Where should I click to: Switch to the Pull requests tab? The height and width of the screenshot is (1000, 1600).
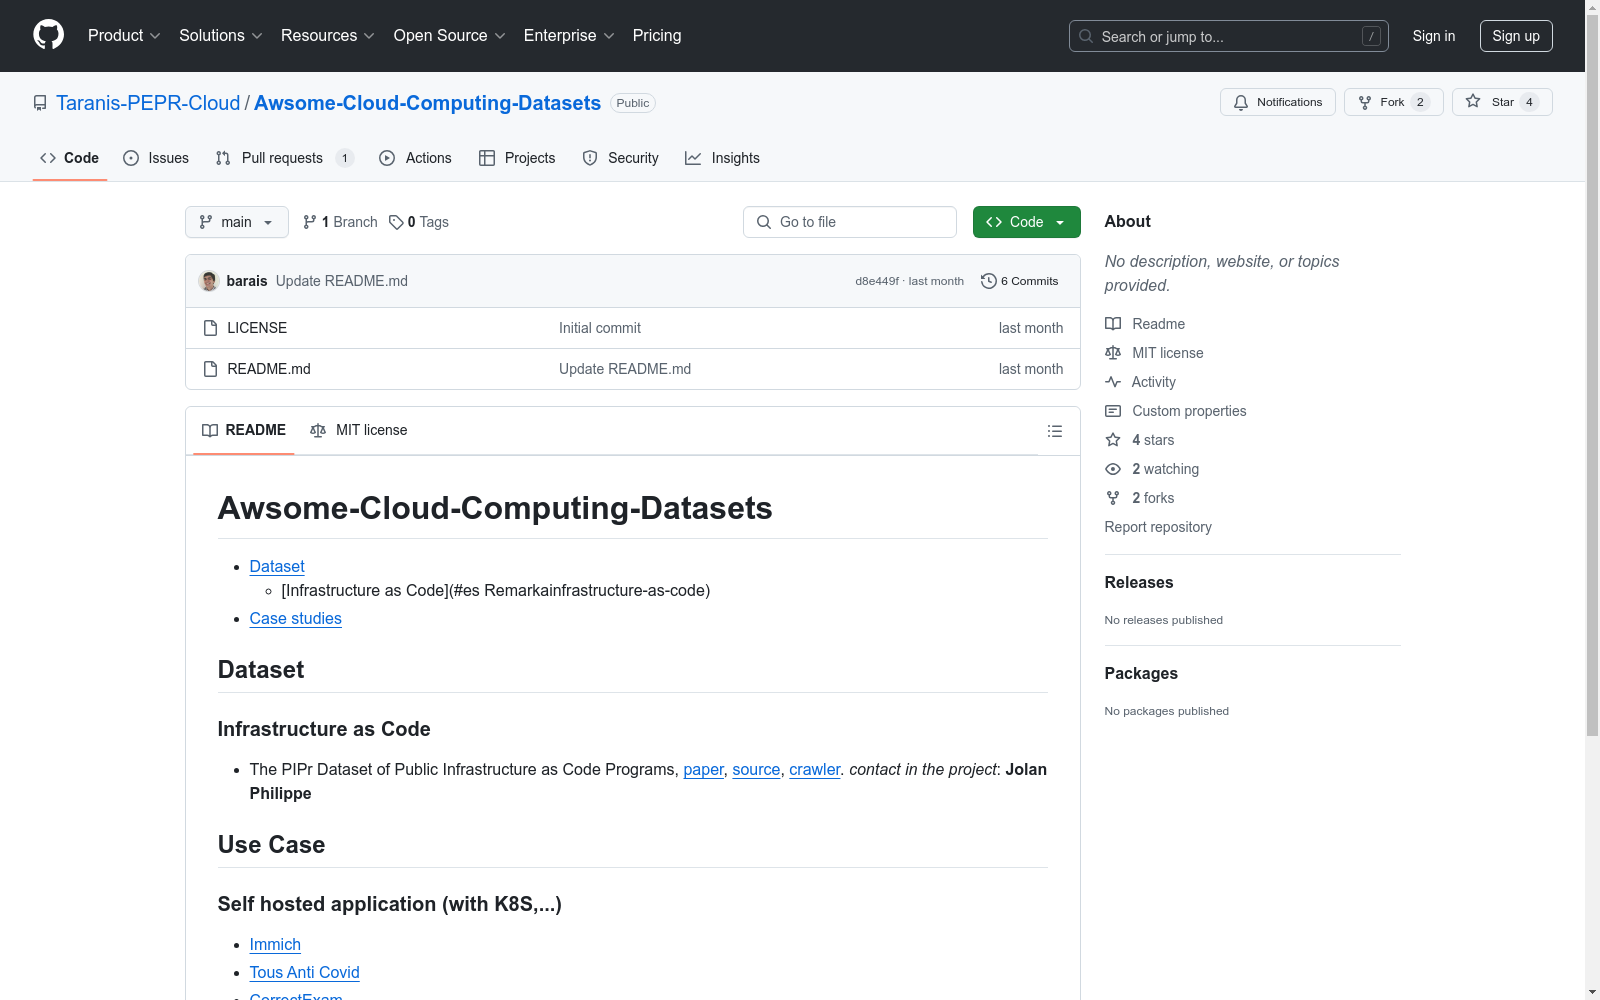click(284, 158)
